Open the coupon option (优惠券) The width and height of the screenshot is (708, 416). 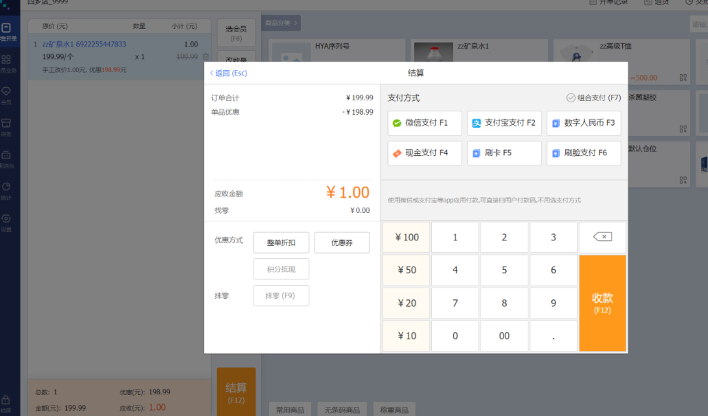pyautogui.click(x=342, y=242)
